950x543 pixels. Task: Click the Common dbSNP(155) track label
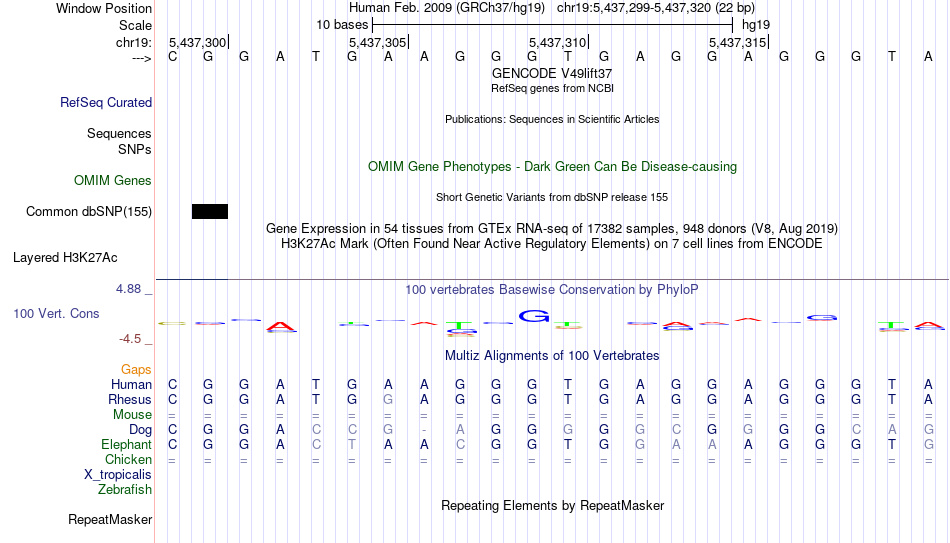click(x=89, y=212)
